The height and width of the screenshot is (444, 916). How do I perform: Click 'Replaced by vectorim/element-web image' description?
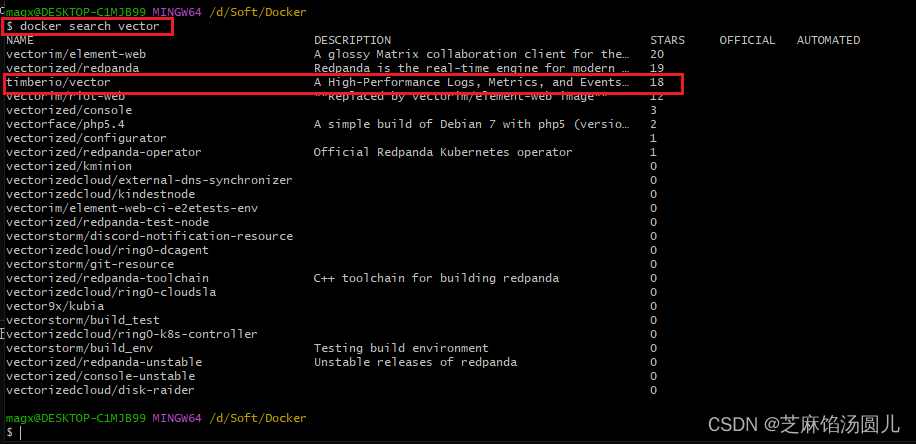click(x=462, y=96)
